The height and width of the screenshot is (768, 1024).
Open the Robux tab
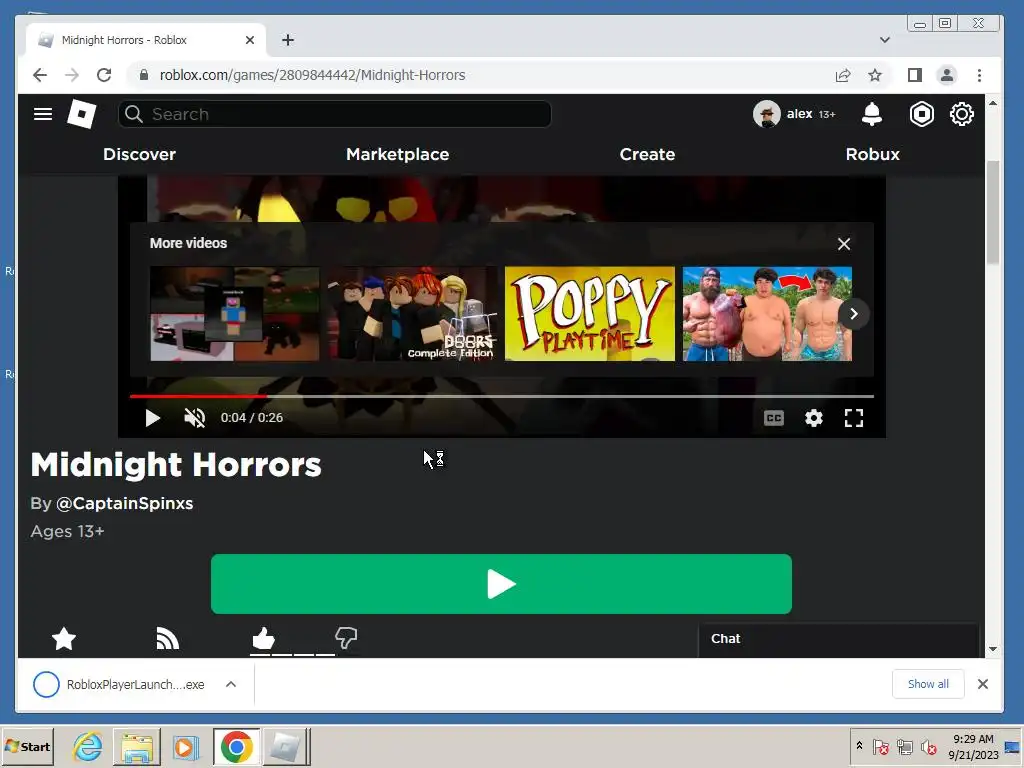tap(872, 154)
